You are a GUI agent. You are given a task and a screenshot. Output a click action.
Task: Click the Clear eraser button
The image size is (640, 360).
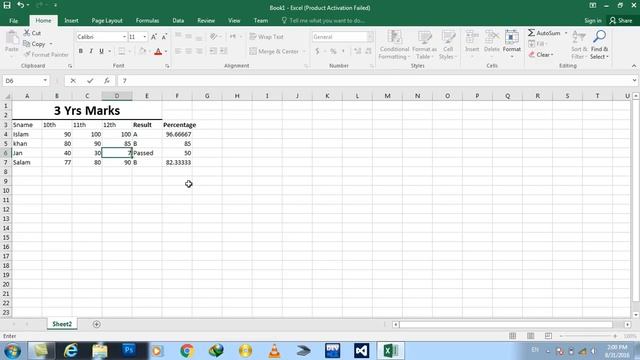541,54
